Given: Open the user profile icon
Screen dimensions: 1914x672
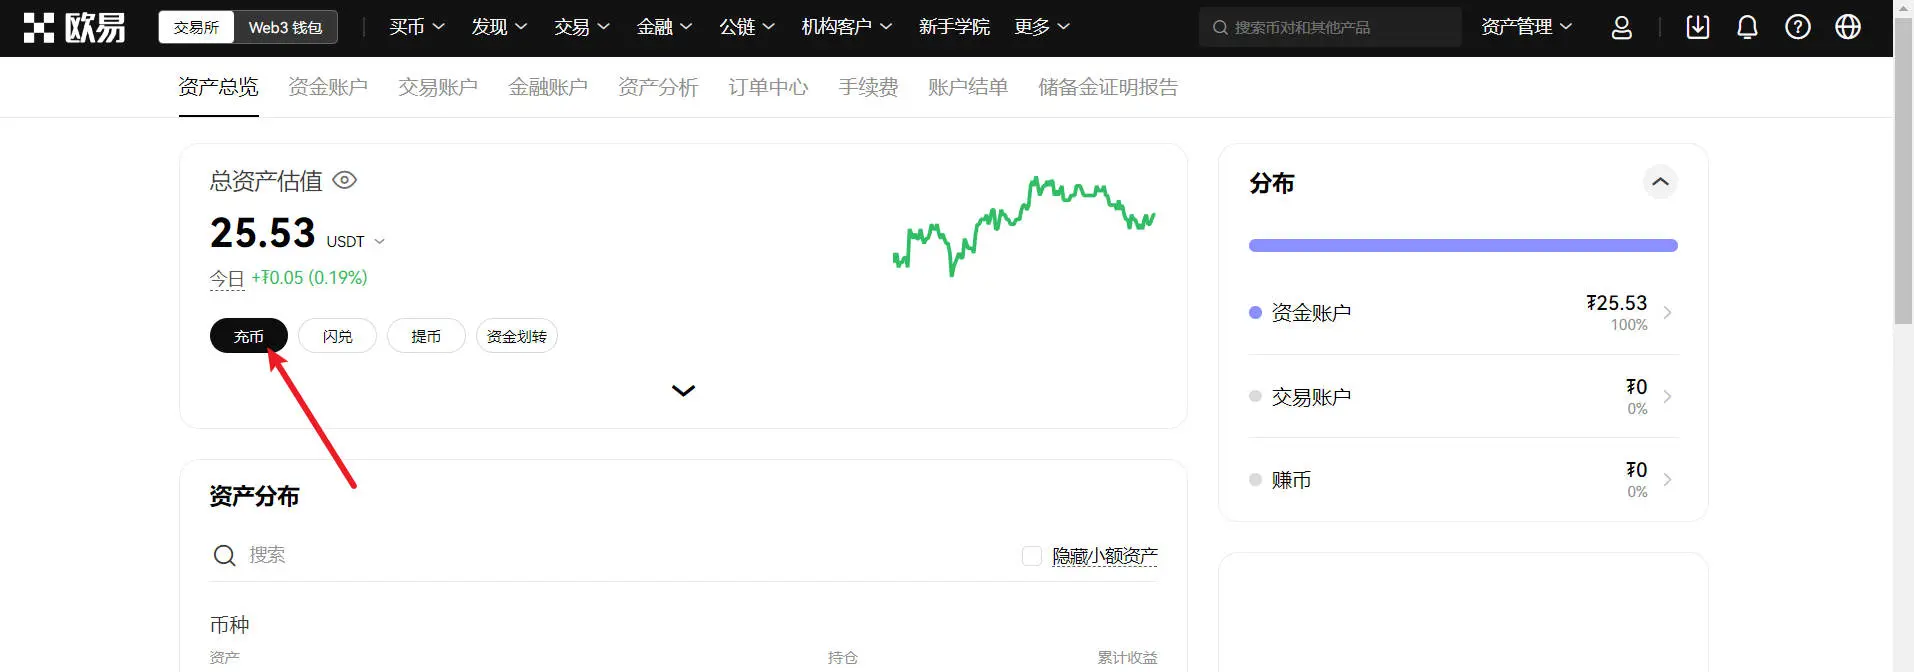Looking at the screenshot, I should click(x=1621, y=27).
